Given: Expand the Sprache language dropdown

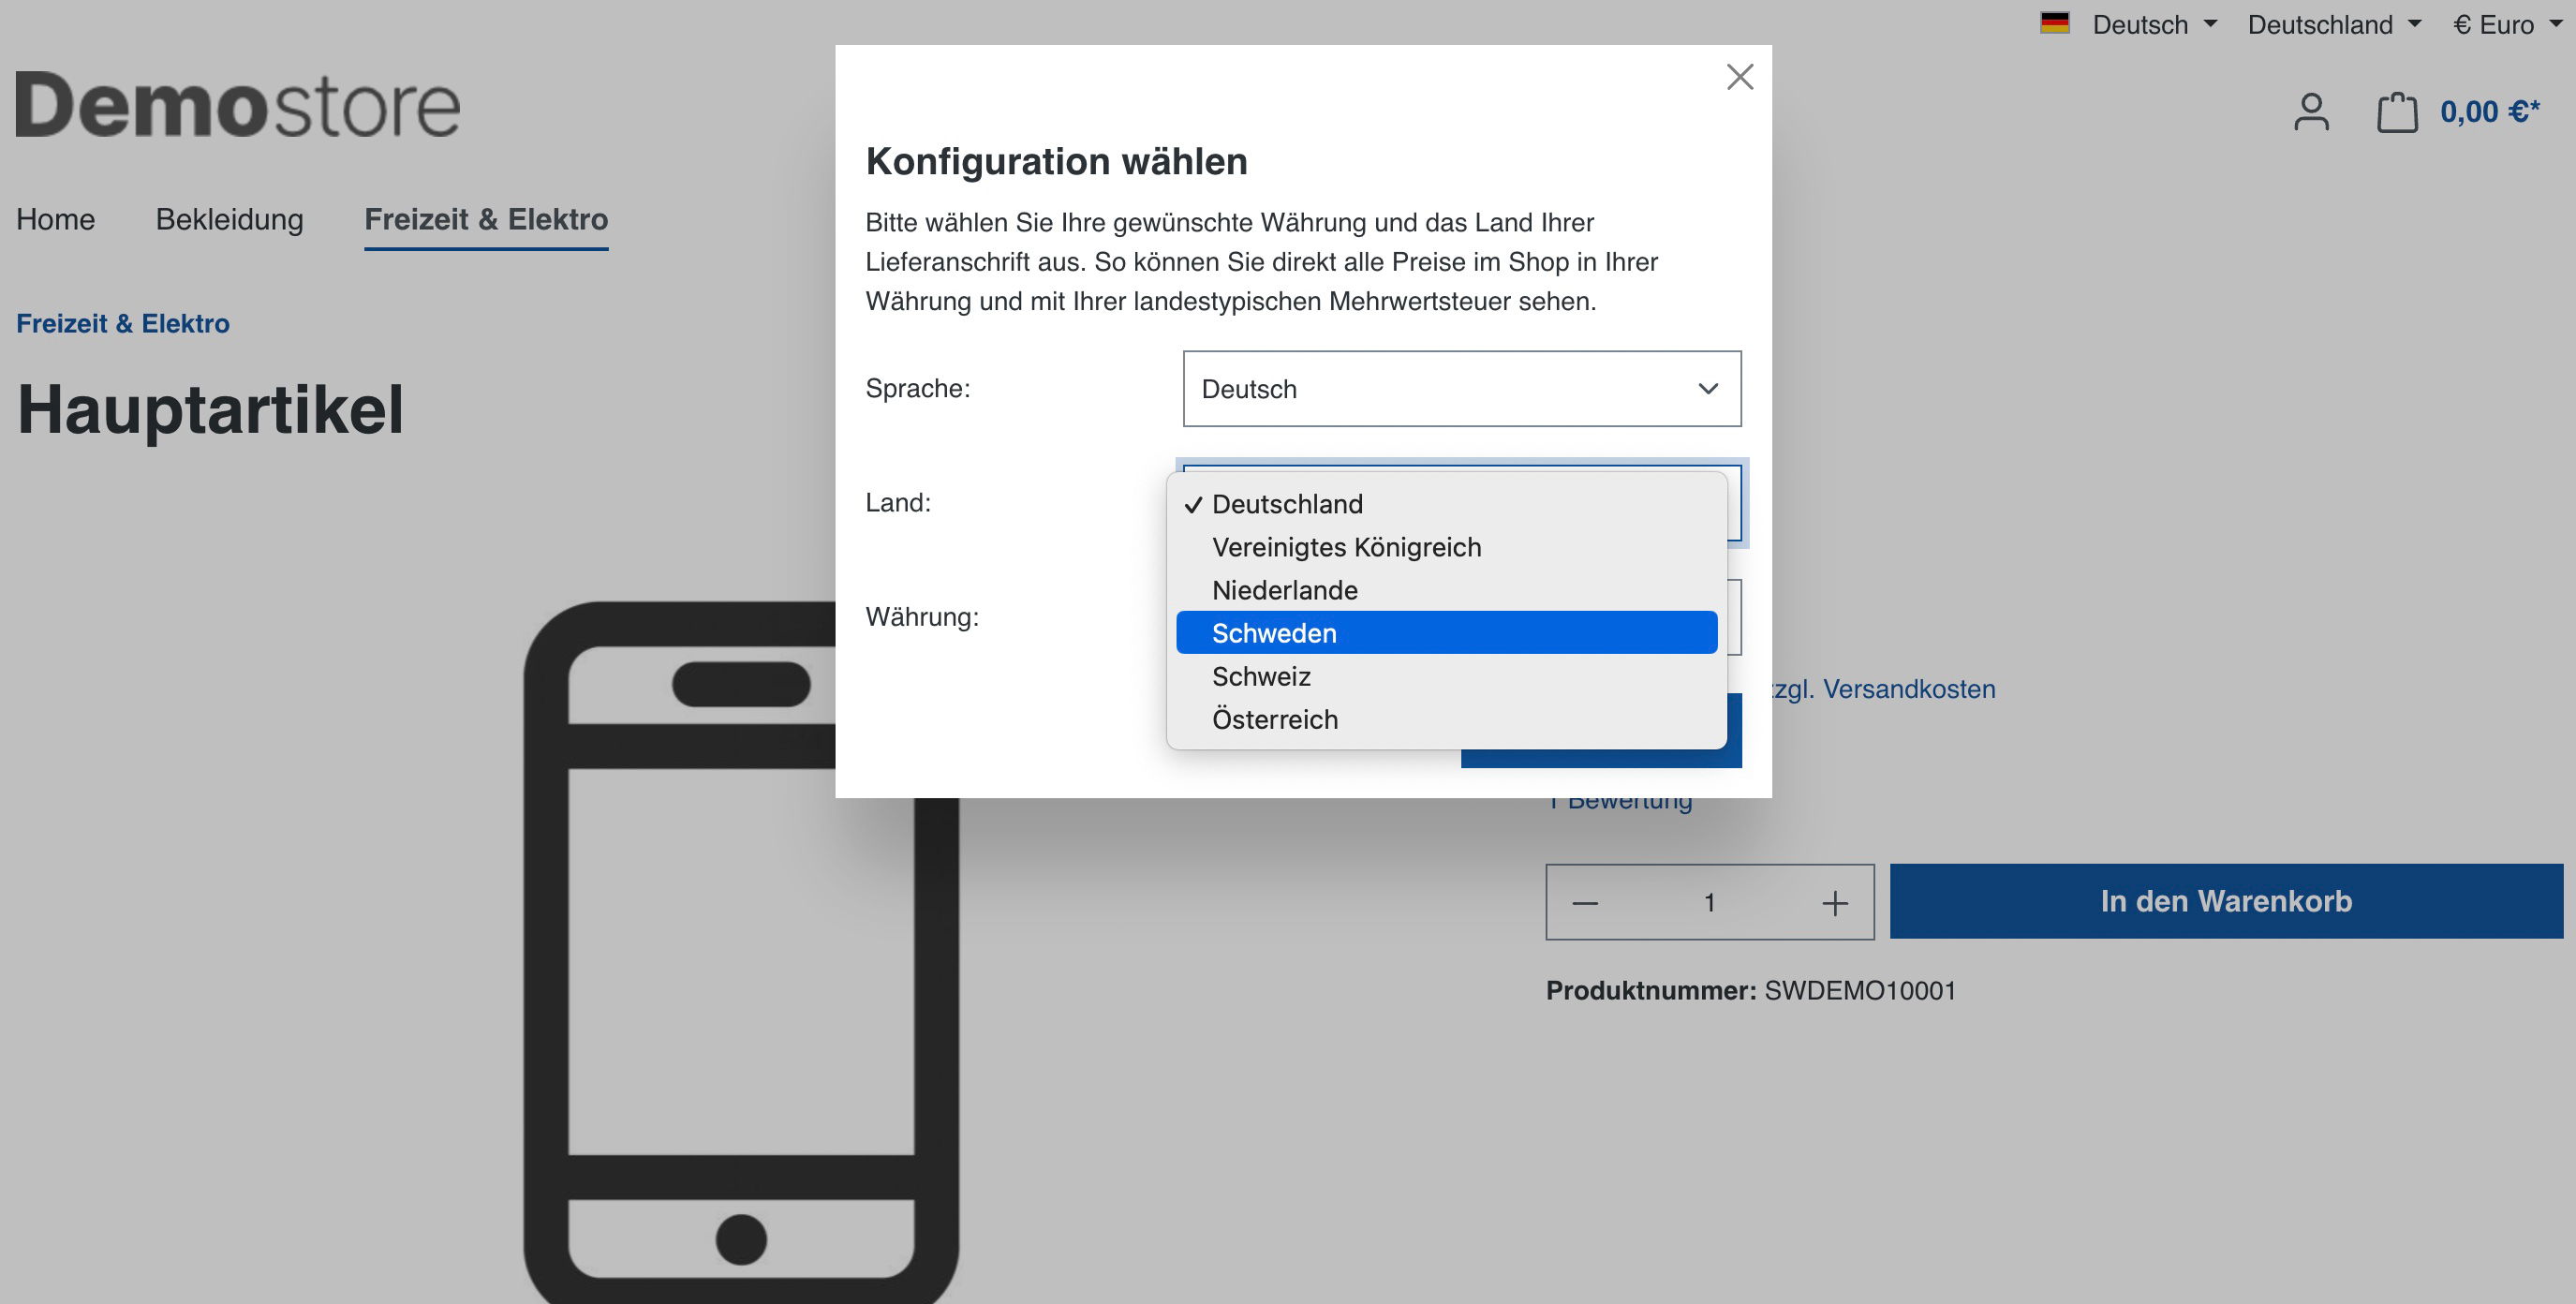Looking at the screenshot, I should click(x=1460, y=388).
